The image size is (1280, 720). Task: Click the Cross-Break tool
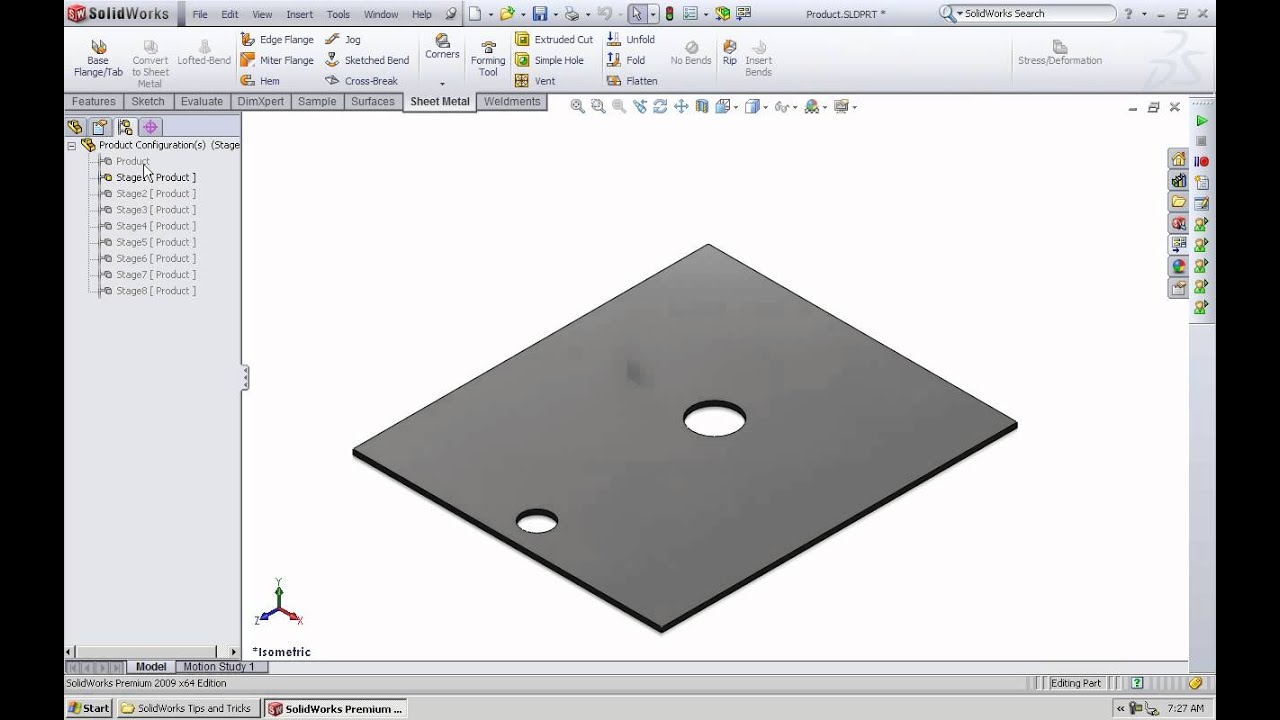tap(361, 81)
